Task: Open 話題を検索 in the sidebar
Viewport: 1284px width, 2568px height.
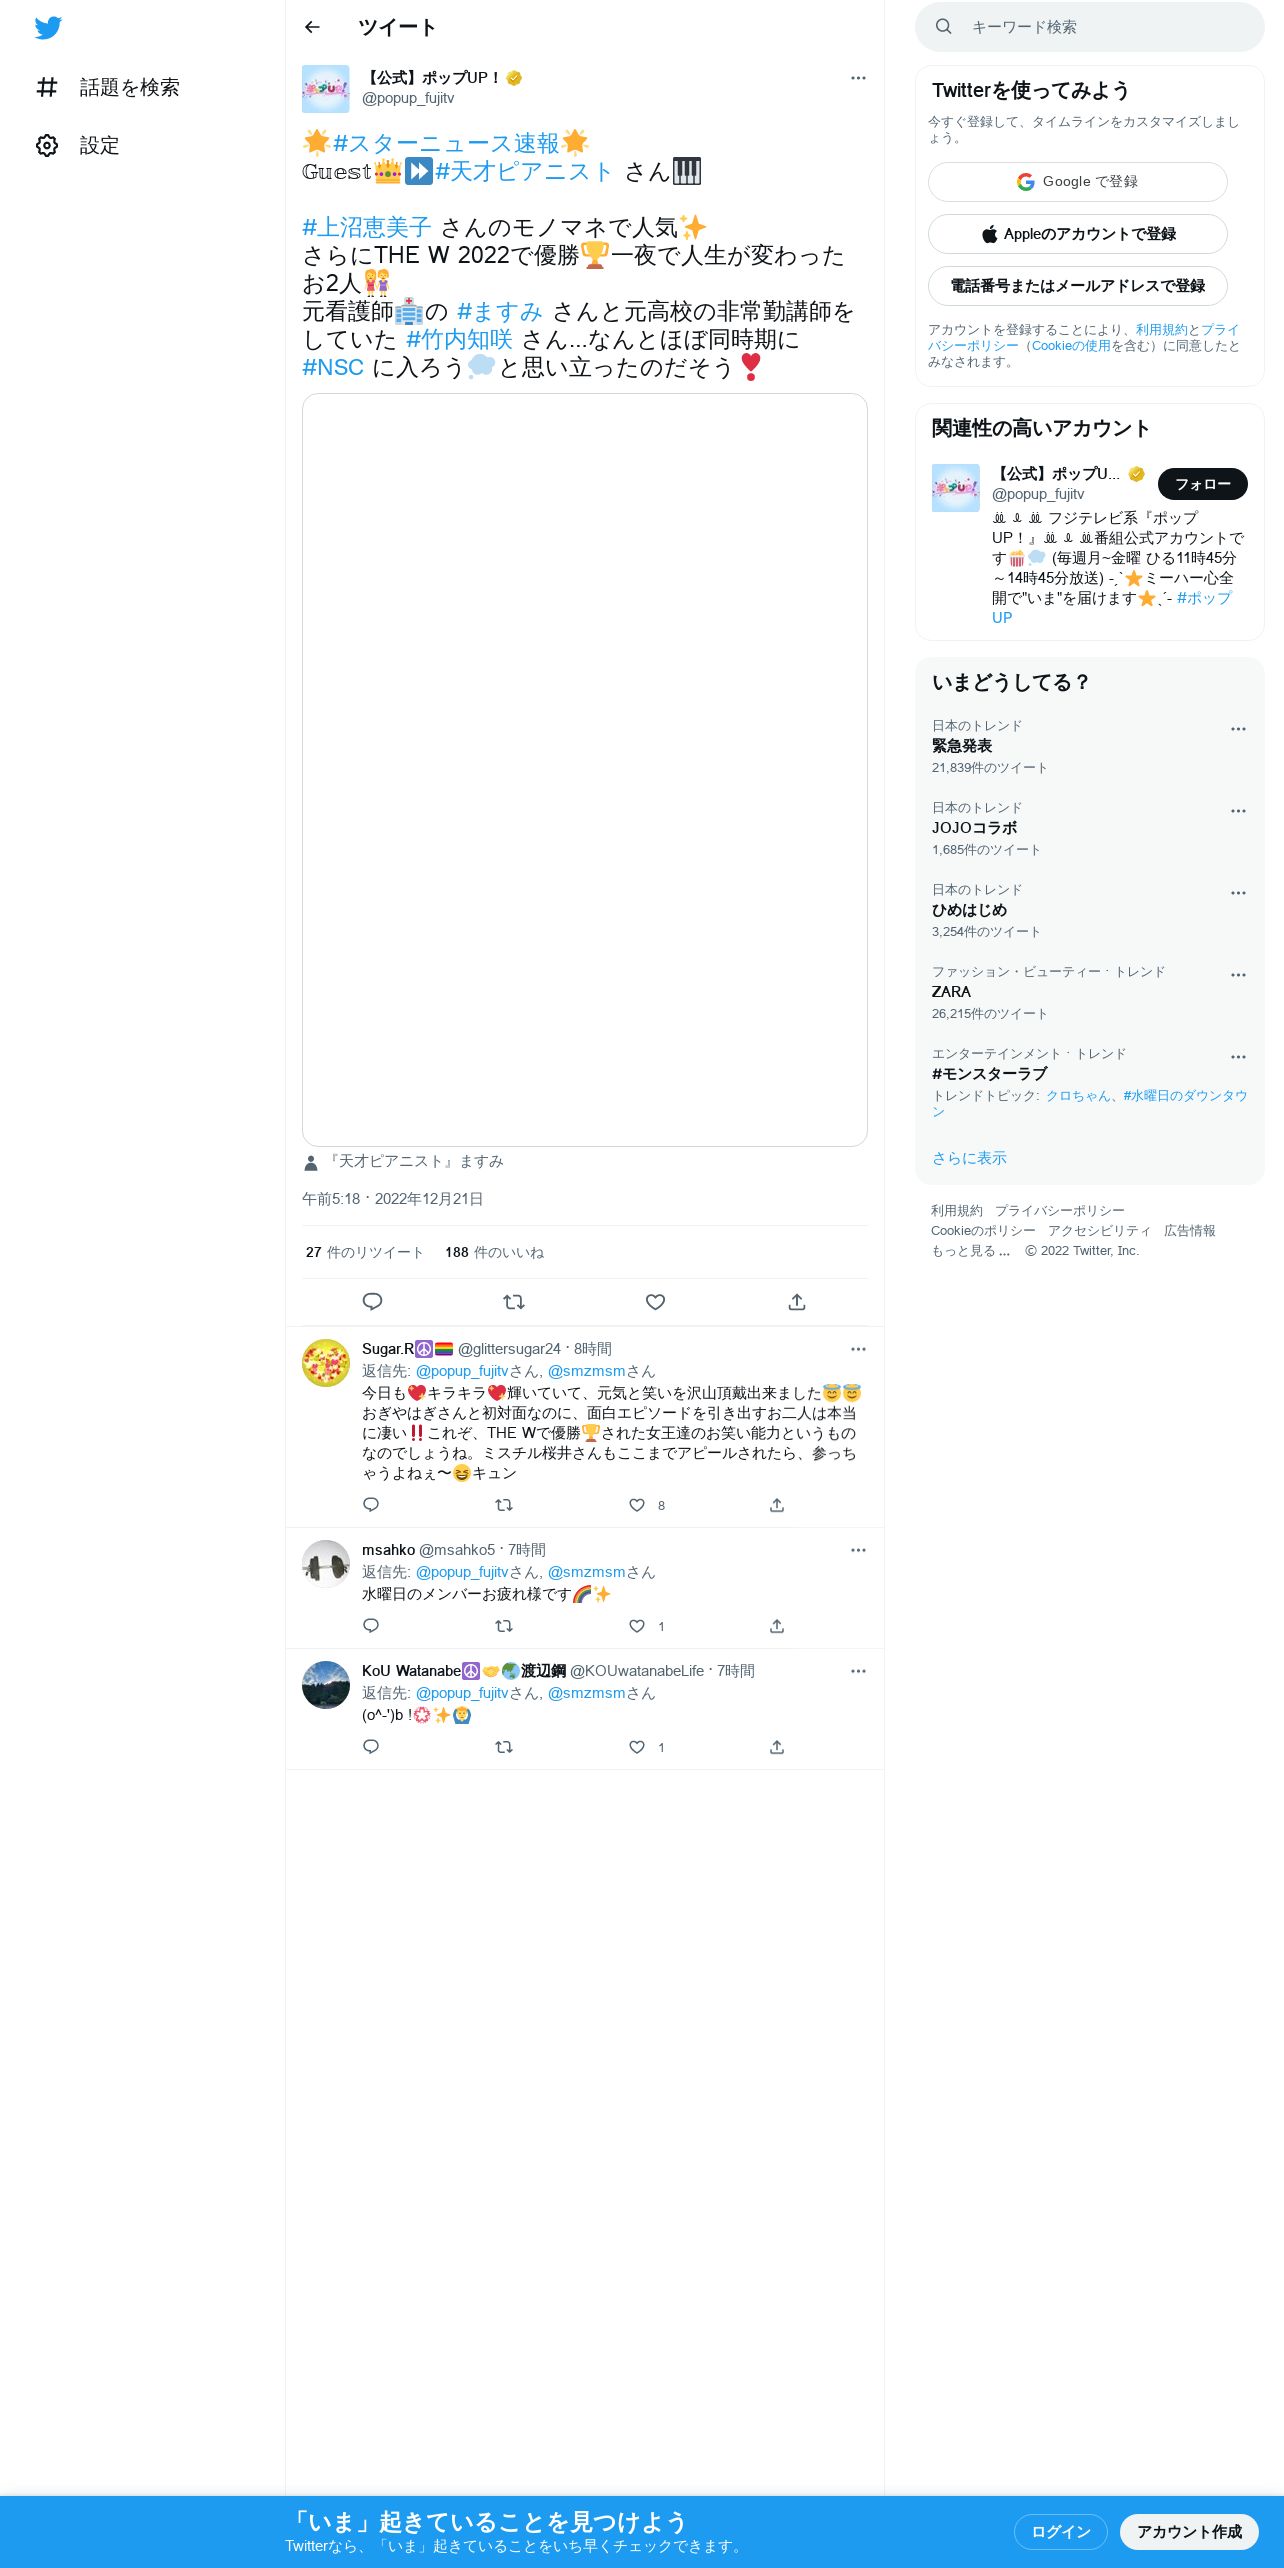Action: (x=108, y=87)
